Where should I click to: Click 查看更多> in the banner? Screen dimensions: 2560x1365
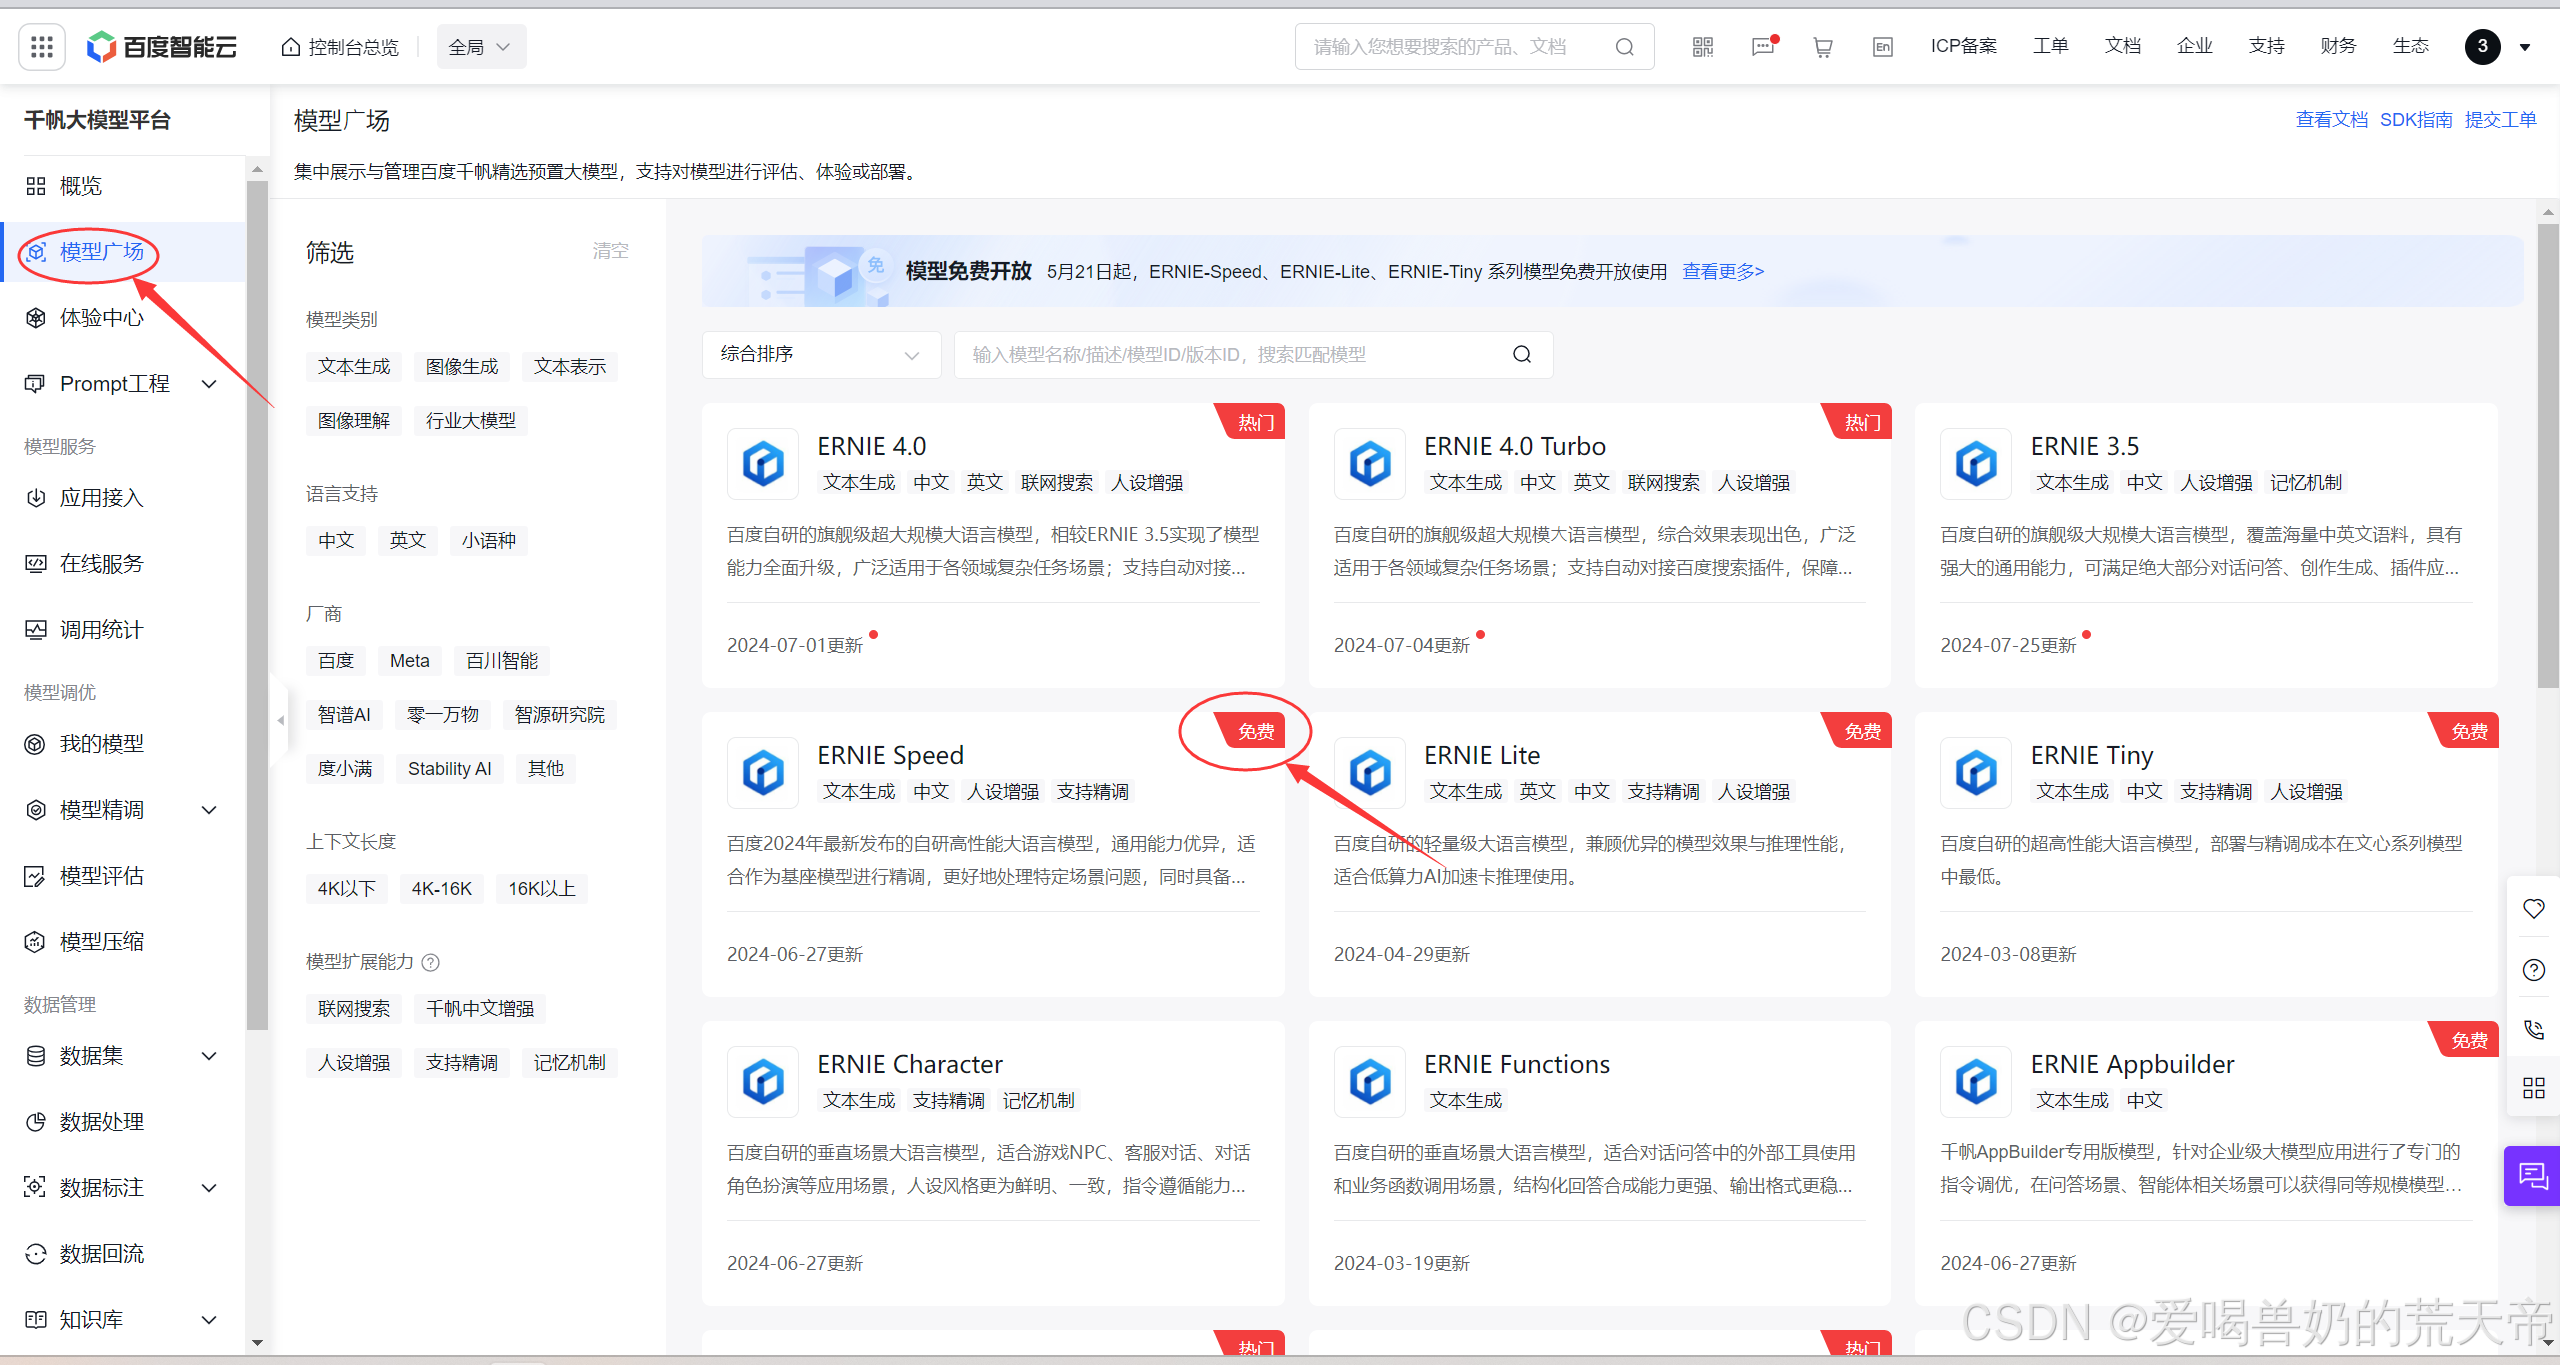(1723, 271)
